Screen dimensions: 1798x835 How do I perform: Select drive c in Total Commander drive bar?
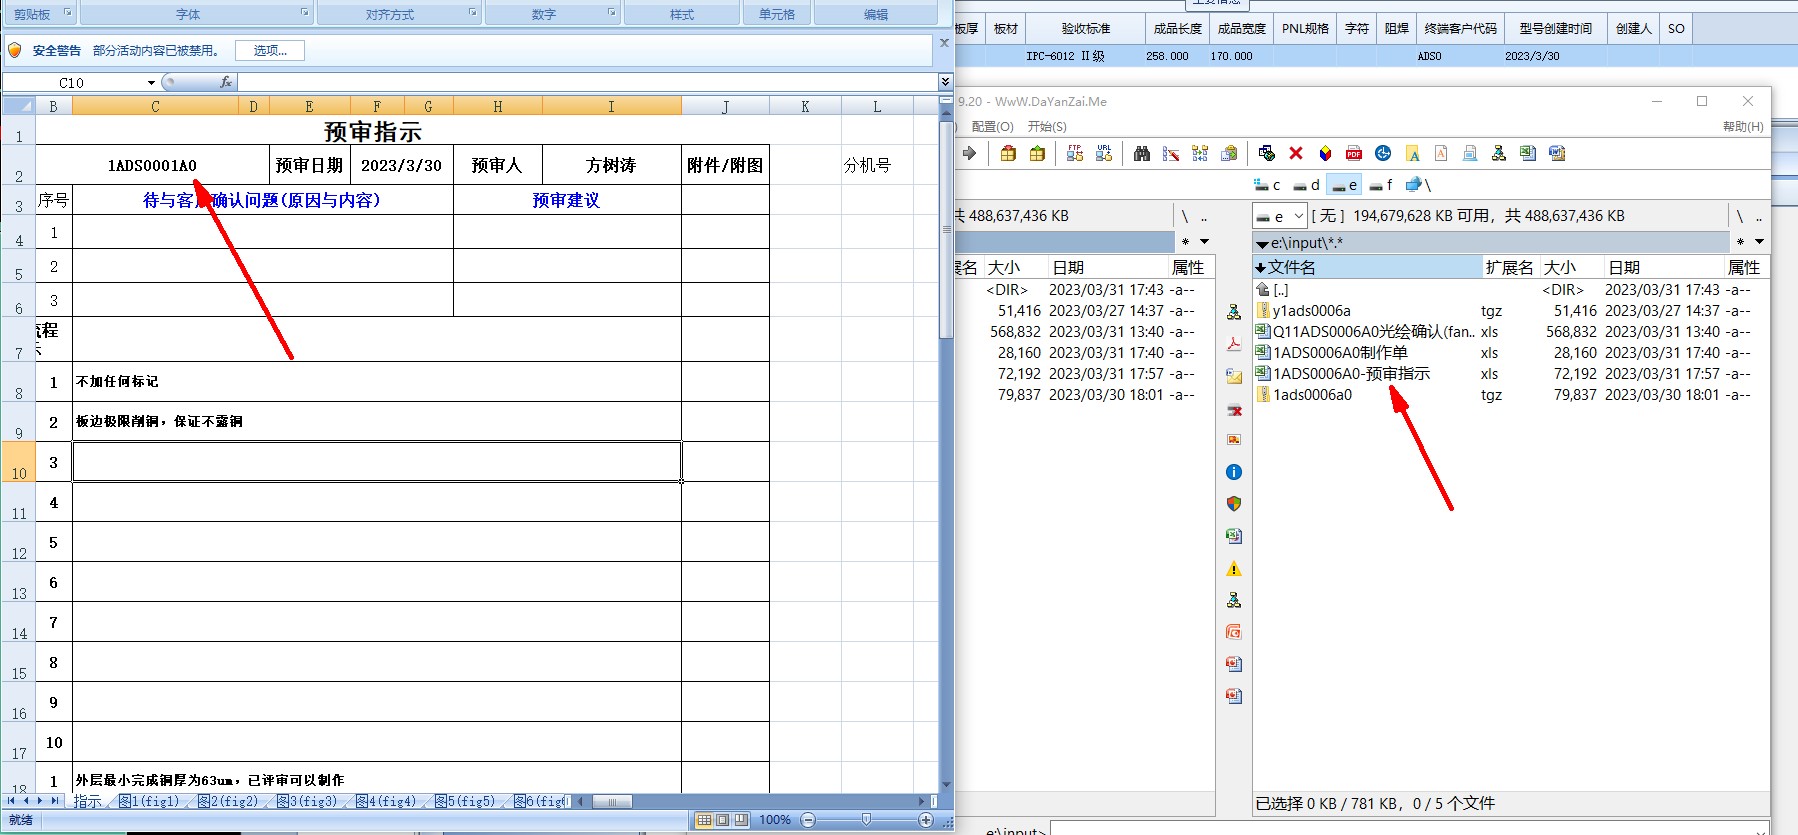(1267, 185)
